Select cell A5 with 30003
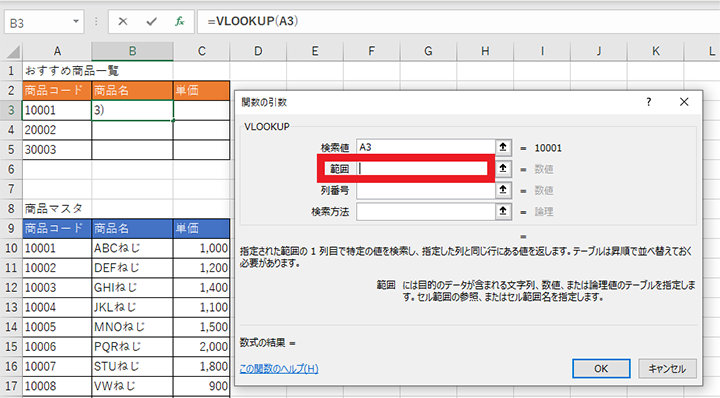This screenshot has height=398, width=720. point(57,150)
